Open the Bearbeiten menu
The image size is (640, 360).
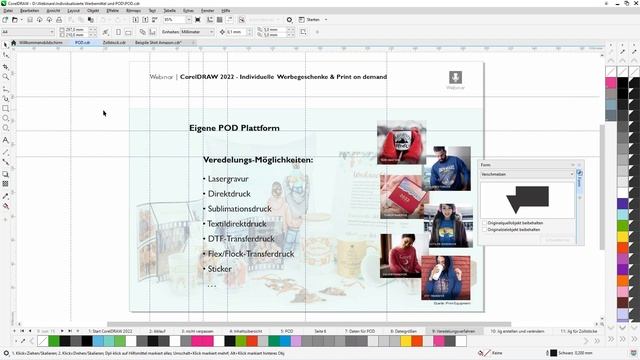pyautogui.click(x=29, y=11)
